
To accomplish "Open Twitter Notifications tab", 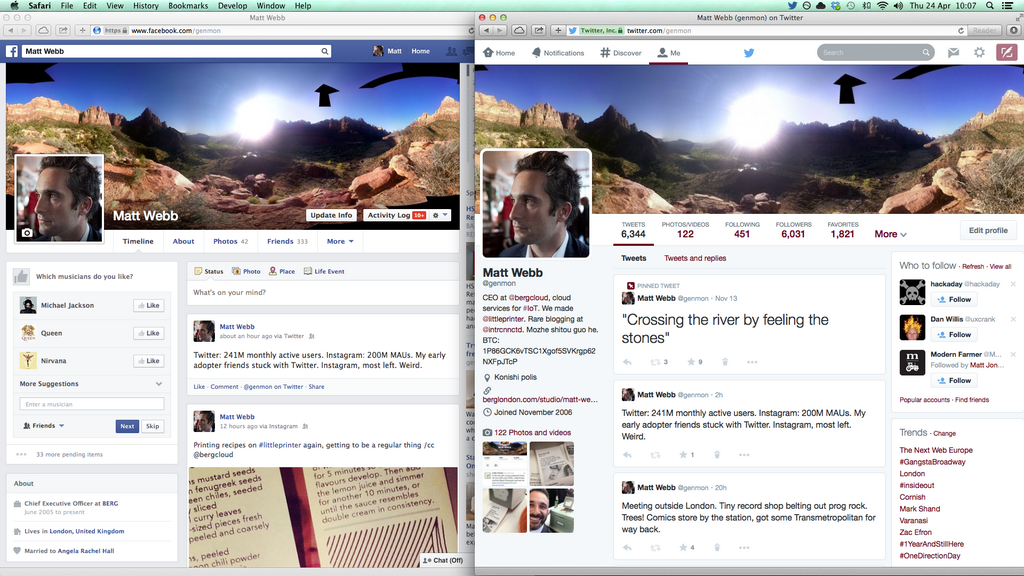I will [x=558, y=53].
